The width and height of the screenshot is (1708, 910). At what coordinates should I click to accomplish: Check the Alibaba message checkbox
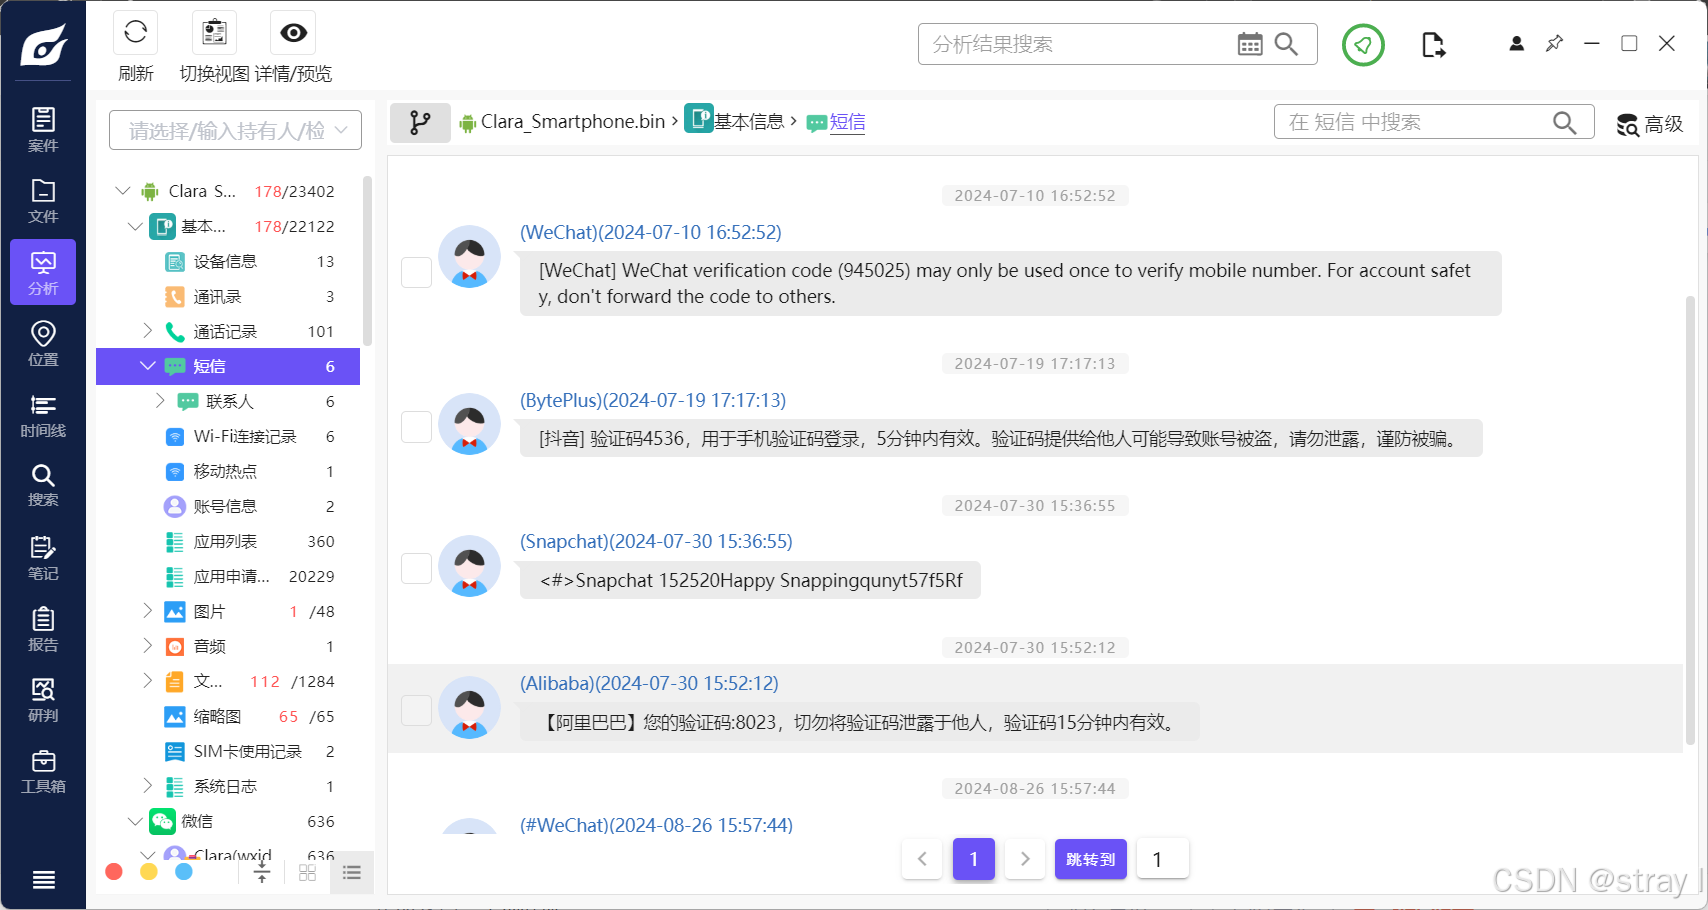tap(416, 710)
